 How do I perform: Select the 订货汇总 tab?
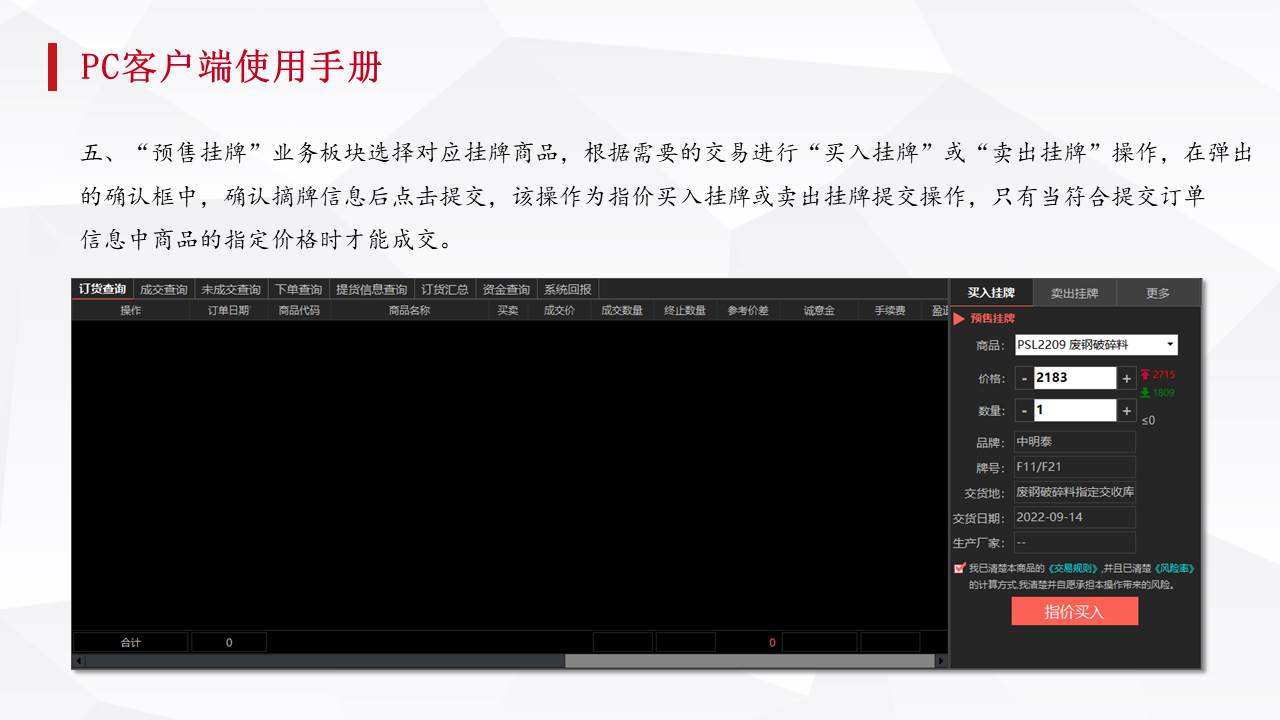[445, 290]
